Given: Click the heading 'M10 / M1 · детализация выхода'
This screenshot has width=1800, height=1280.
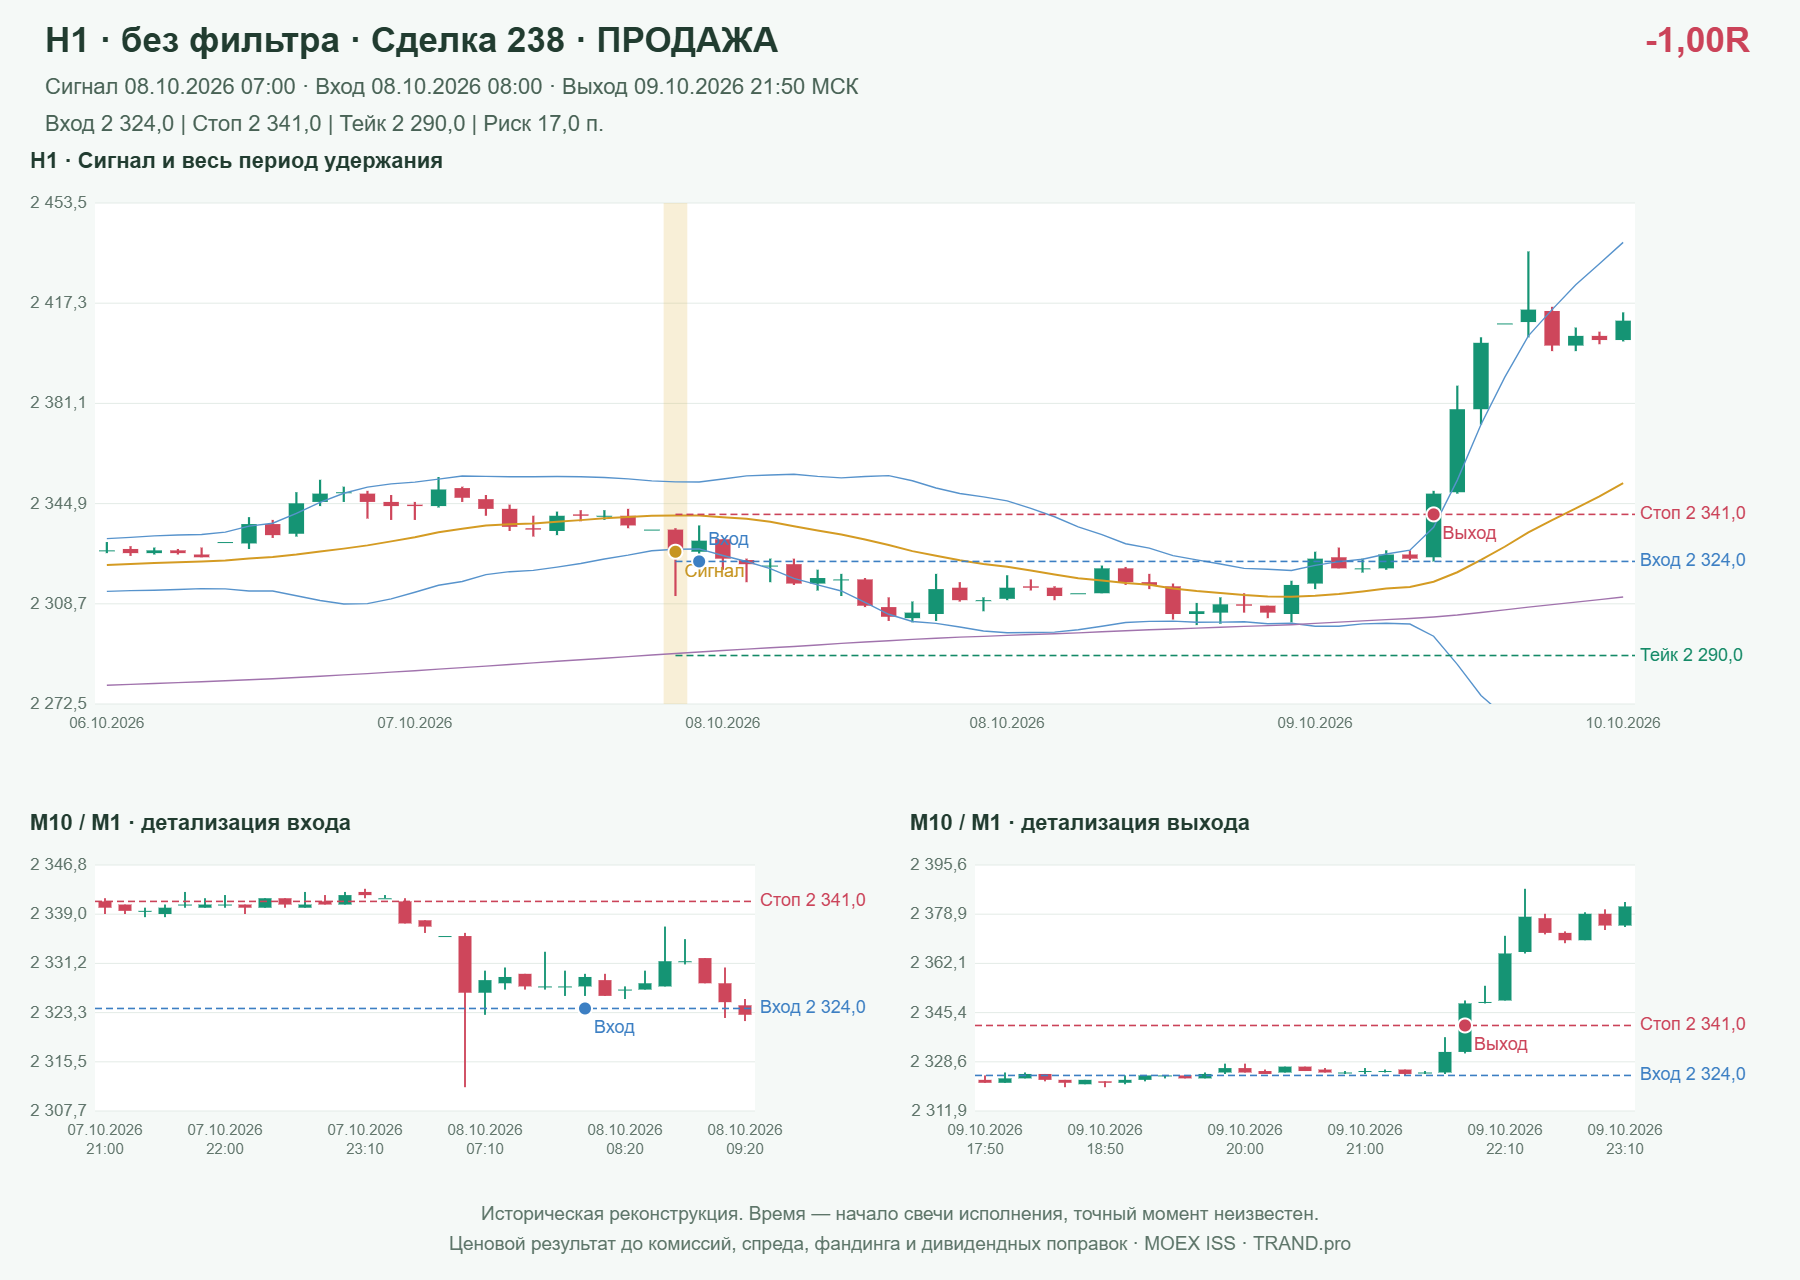Looking at the screenshot, I should (1080, 823).
